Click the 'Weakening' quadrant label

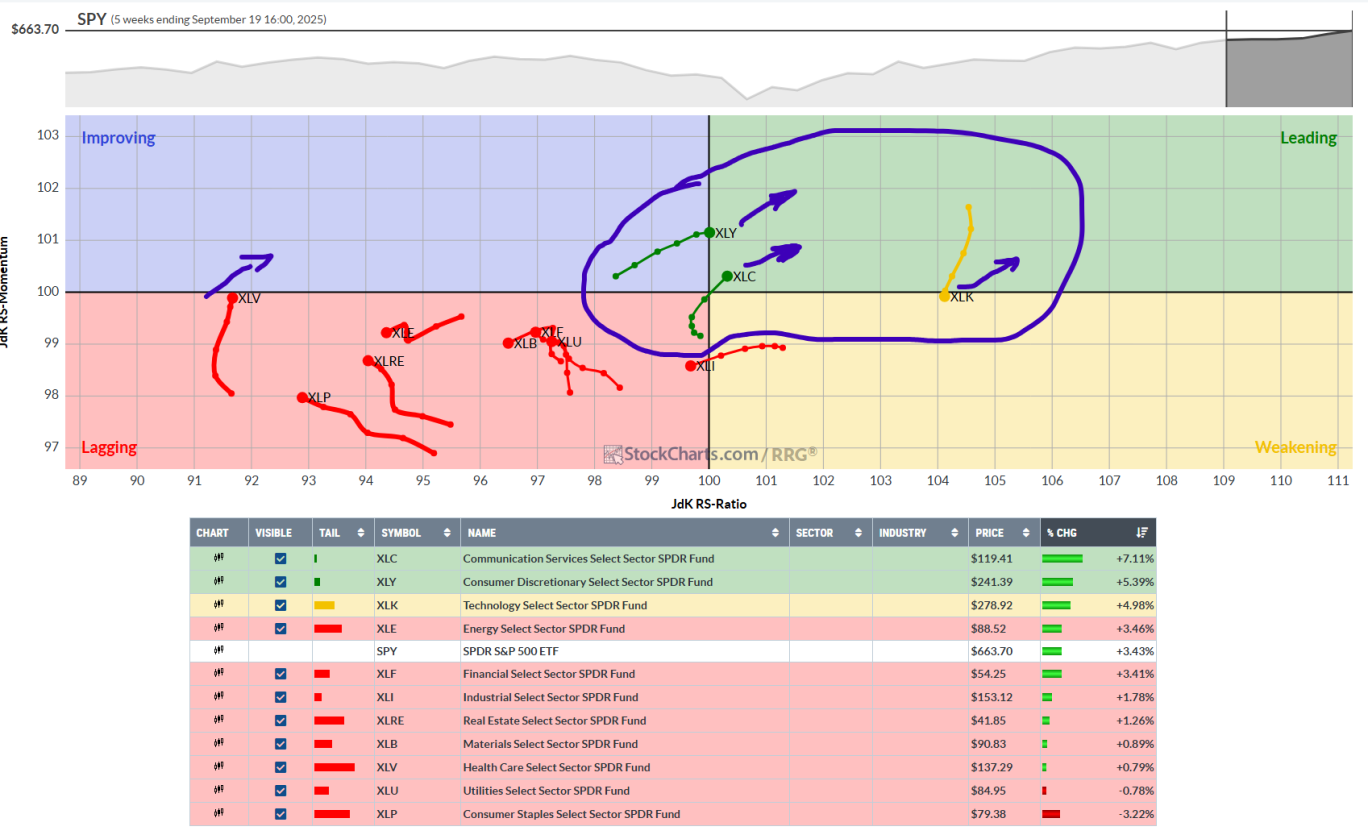pyautogui.click(x=1296, y=447)
